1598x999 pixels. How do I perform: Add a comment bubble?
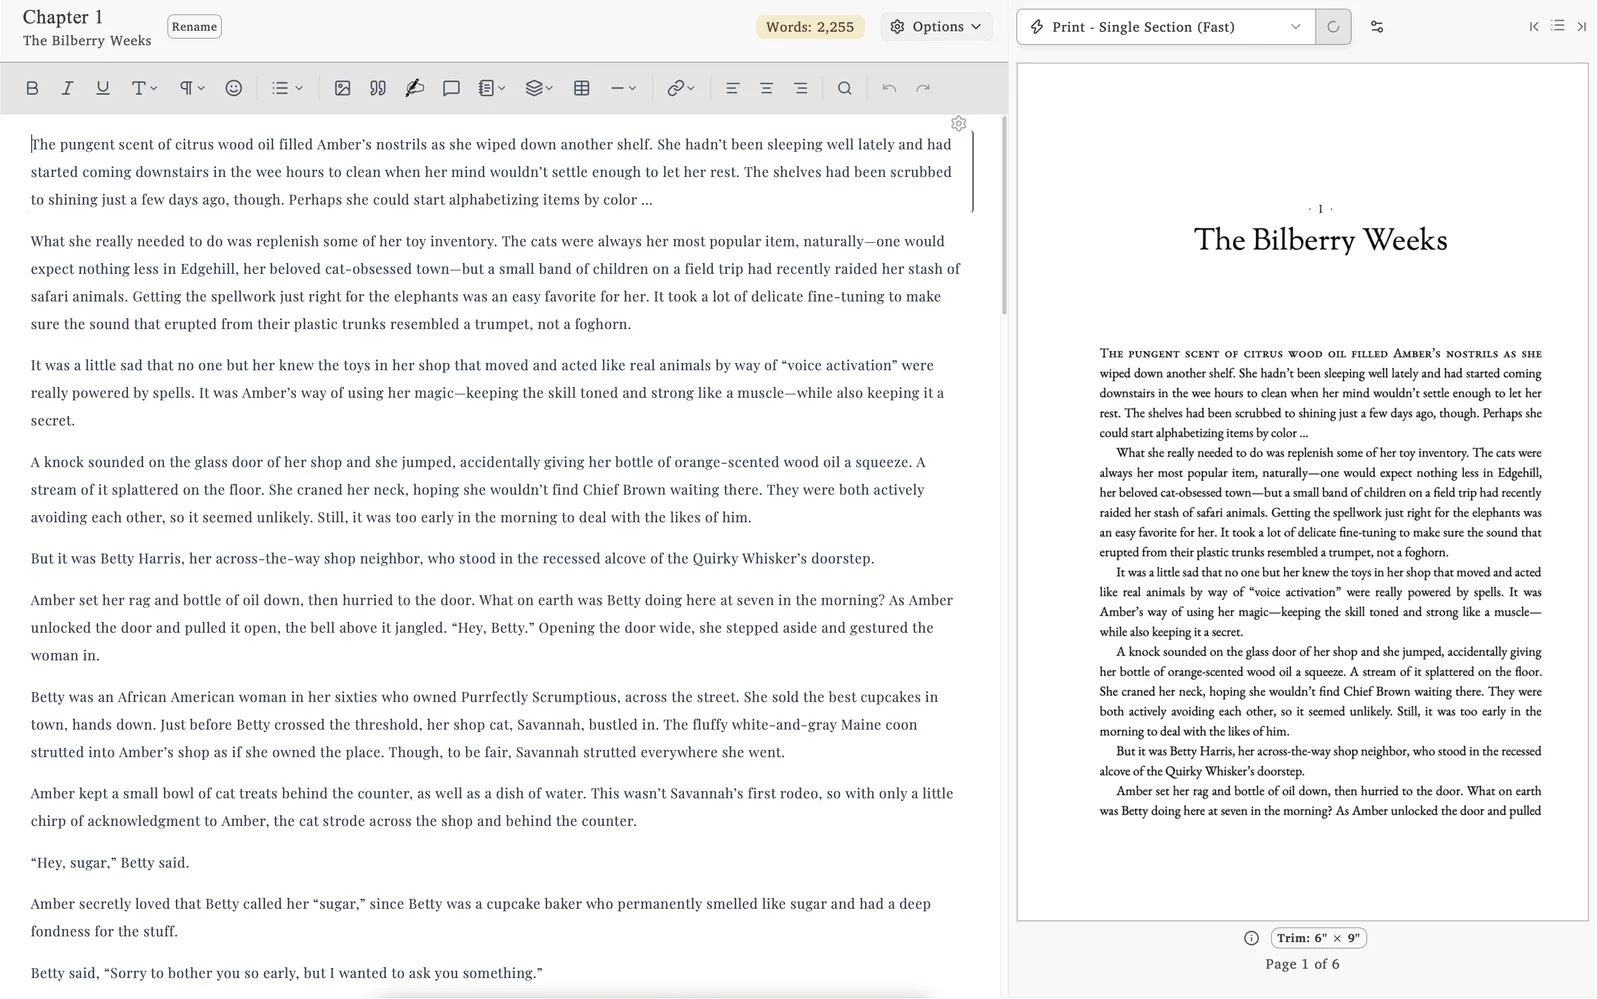(451, 88)
